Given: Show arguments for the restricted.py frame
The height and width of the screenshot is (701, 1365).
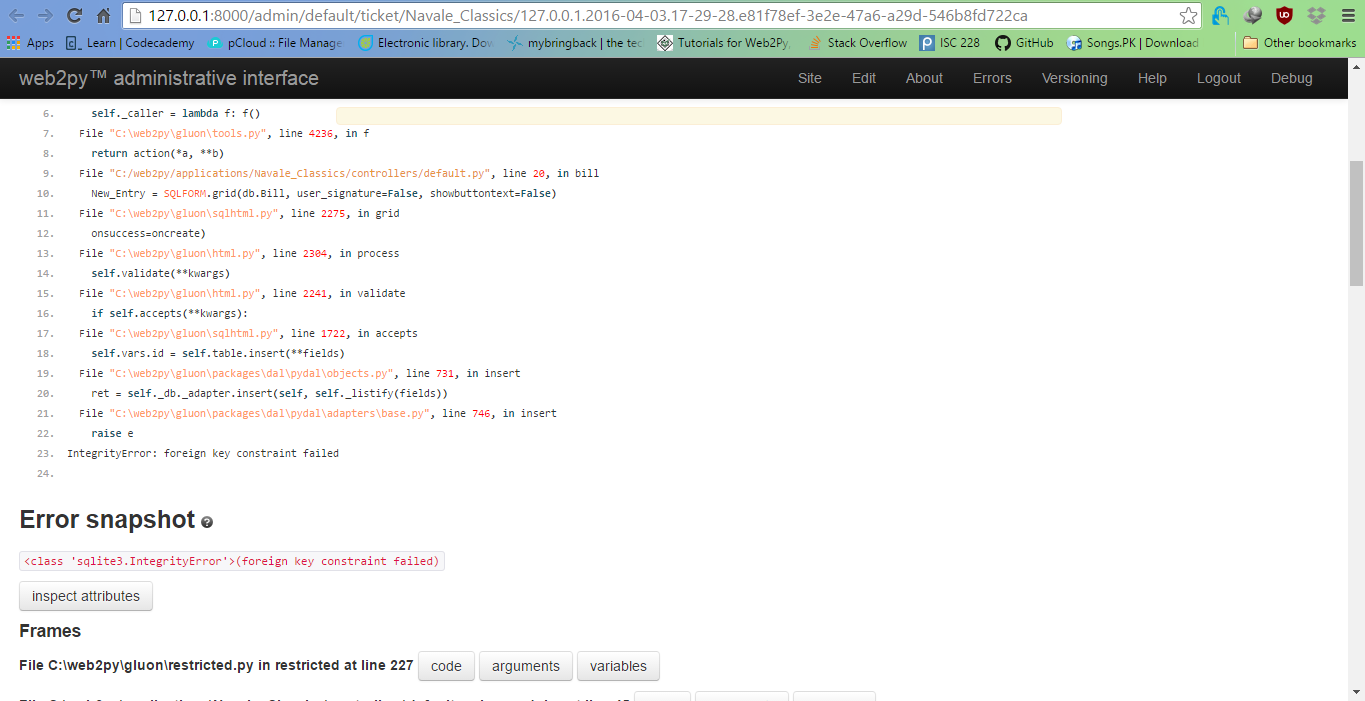Looking at the screenshot, I should pyautogui.click(x=526, y=666).
